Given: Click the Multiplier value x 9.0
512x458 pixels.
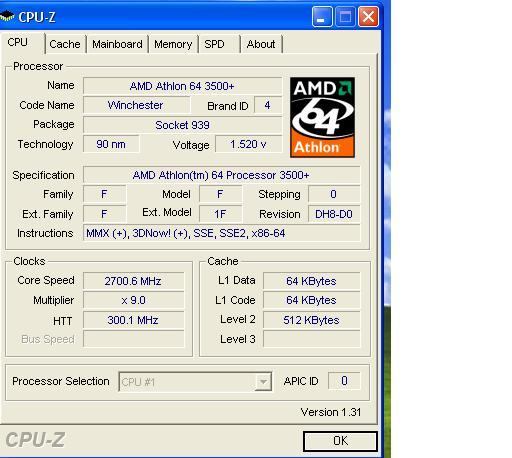Looking at the screenshot, I should click(x=133, y=300).
